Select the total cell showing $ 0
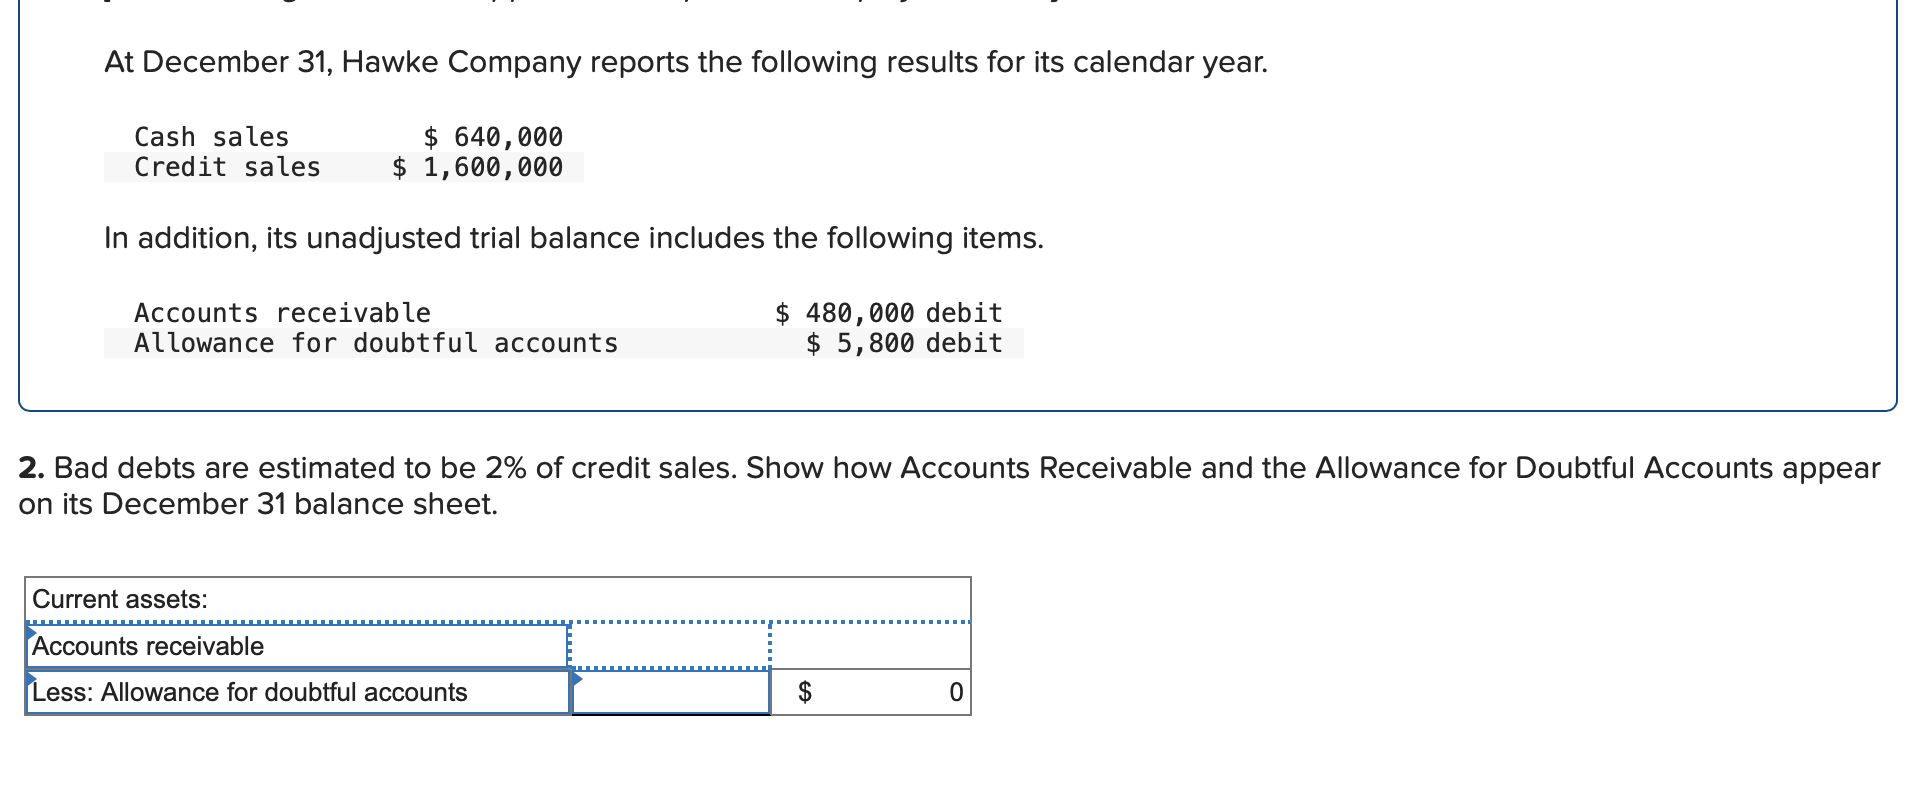 pos(871,692)
